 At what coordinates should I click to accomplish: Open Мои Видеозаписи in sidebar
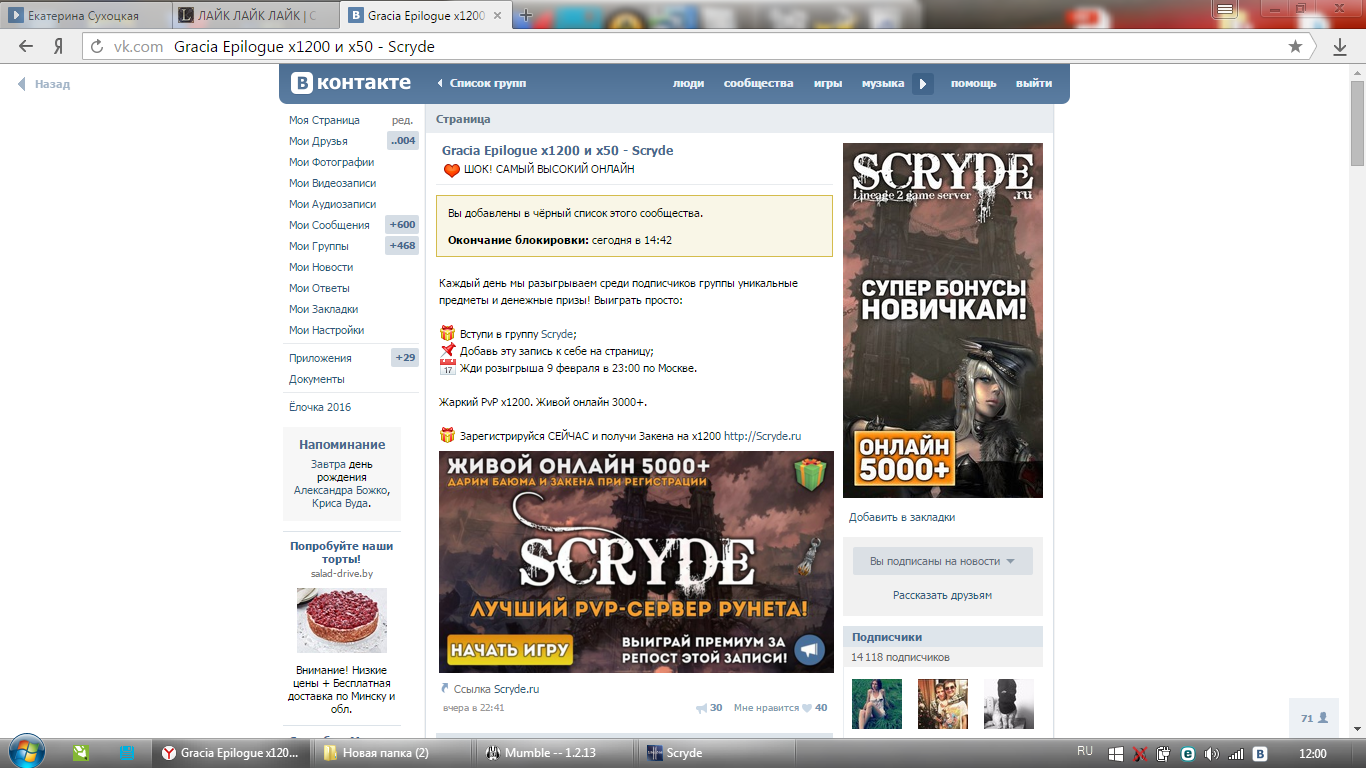tap(333, 183)
